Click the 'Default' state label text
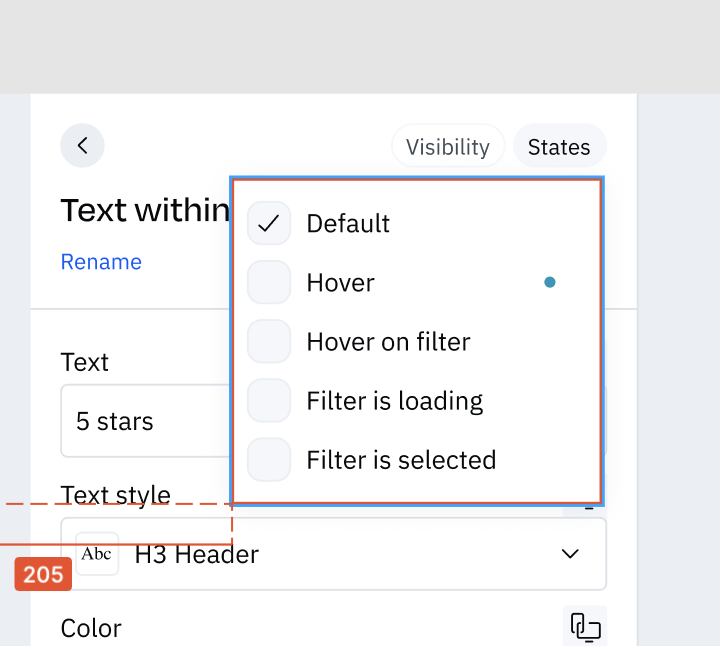The width and height of the screenshot is (720, 646). tap(348, 224)
